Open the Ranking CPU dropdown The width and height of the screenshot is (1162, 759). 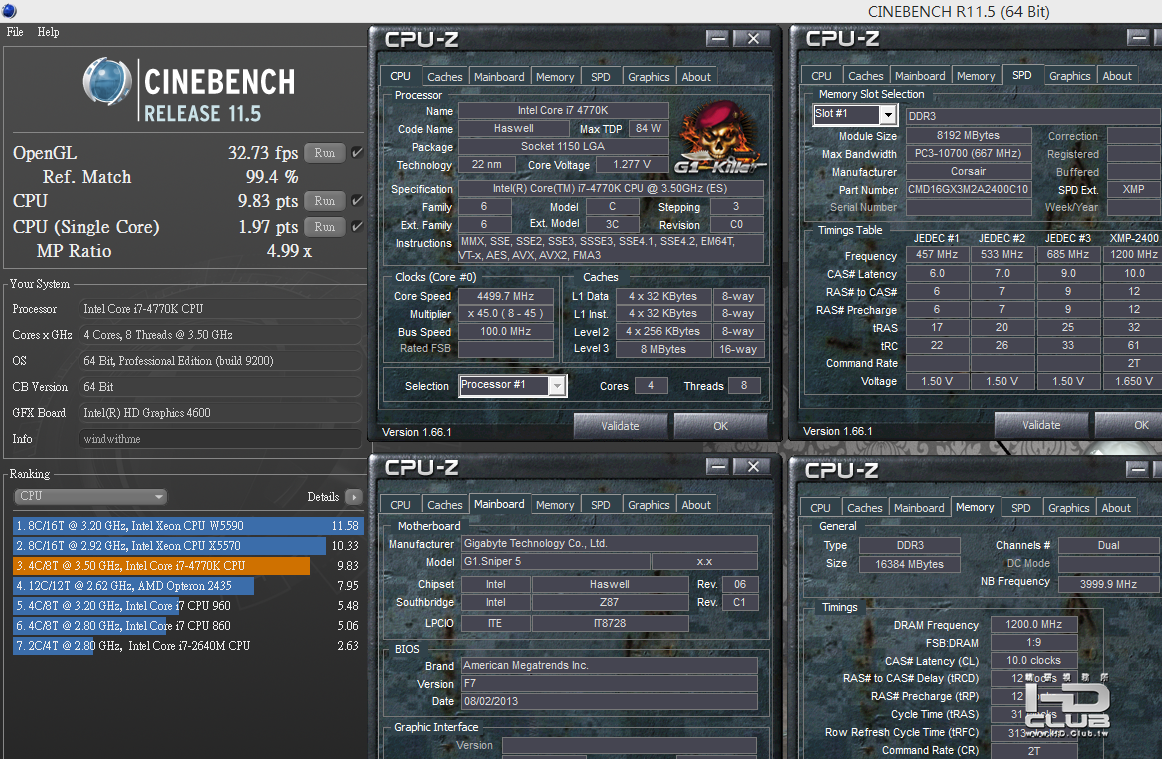90,496
